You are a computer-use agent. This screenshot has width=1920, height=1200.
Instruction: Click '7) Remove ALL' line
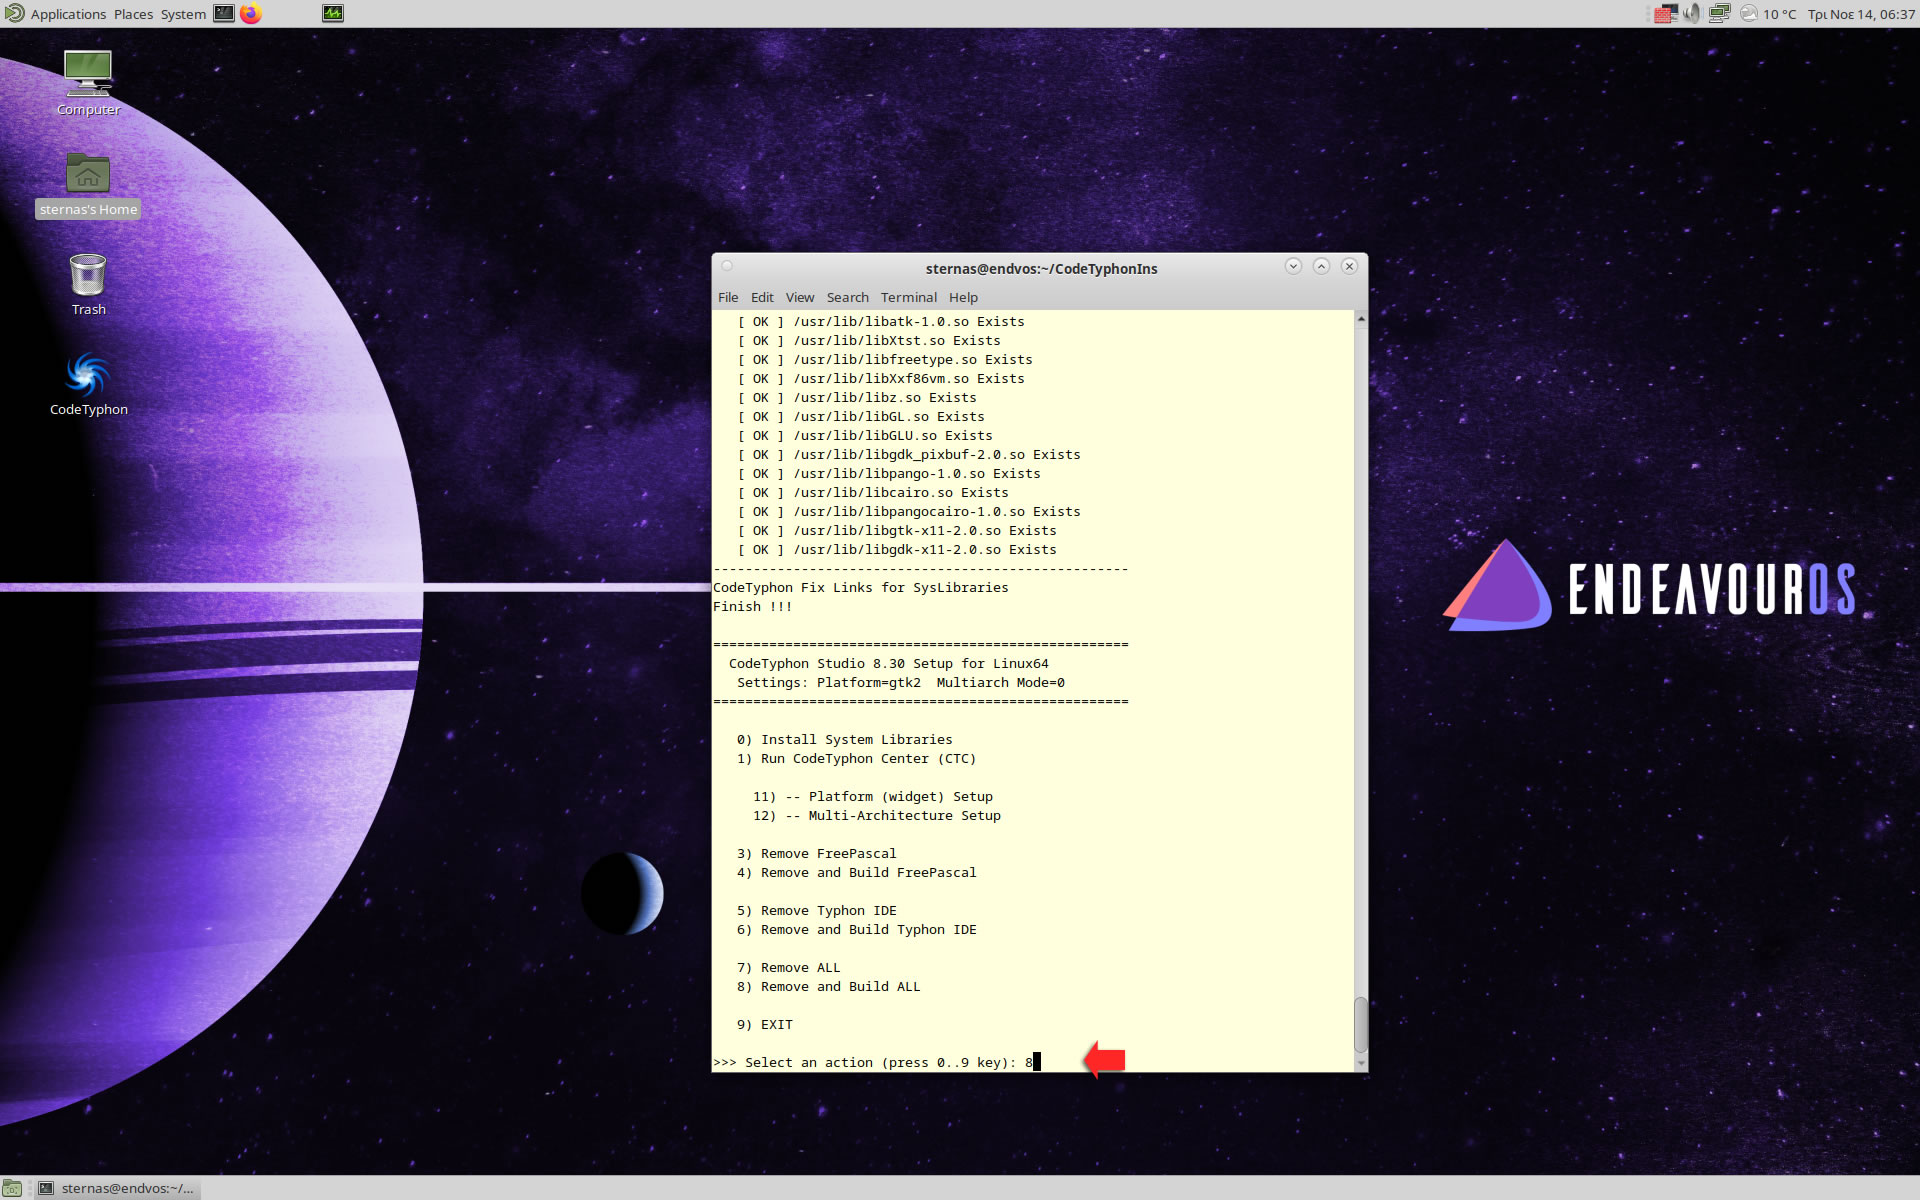click(789, 967)
